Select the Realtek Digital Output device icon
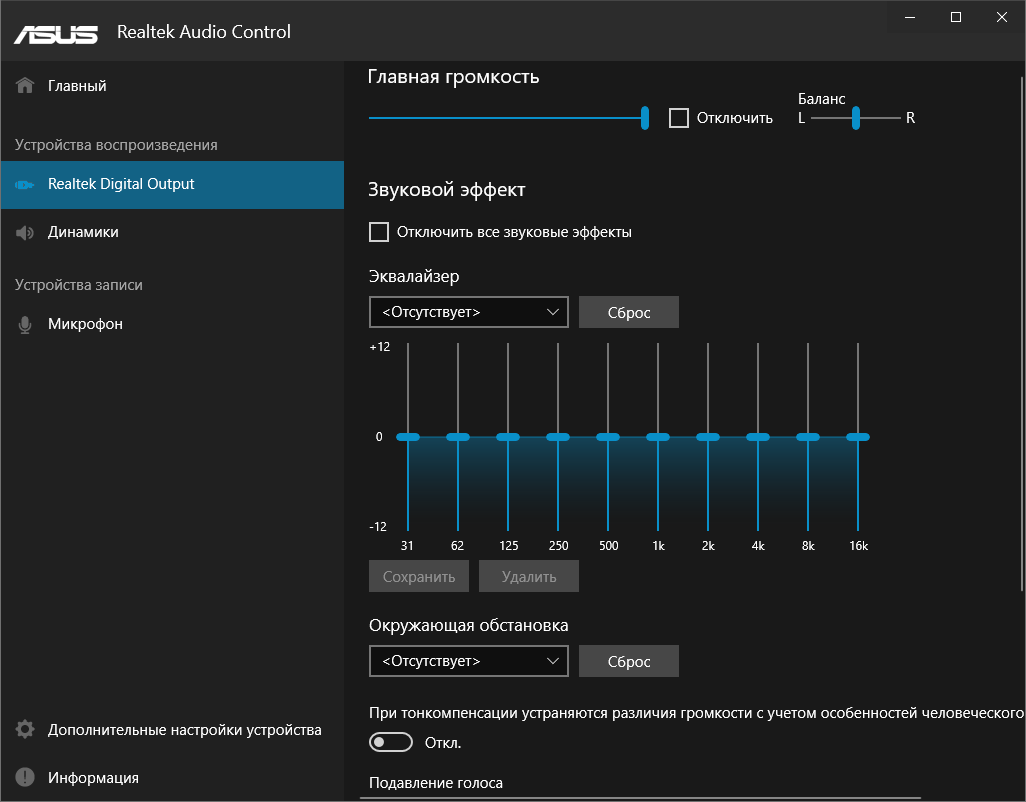Screen dimensions: 1026x802 click(x=23, y=185)
